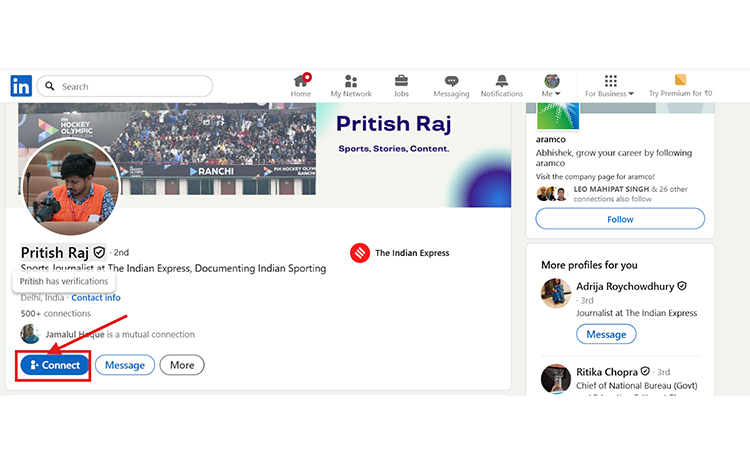
Task: Click verification shield beside Pritish Raj
Action: (99, 252)
